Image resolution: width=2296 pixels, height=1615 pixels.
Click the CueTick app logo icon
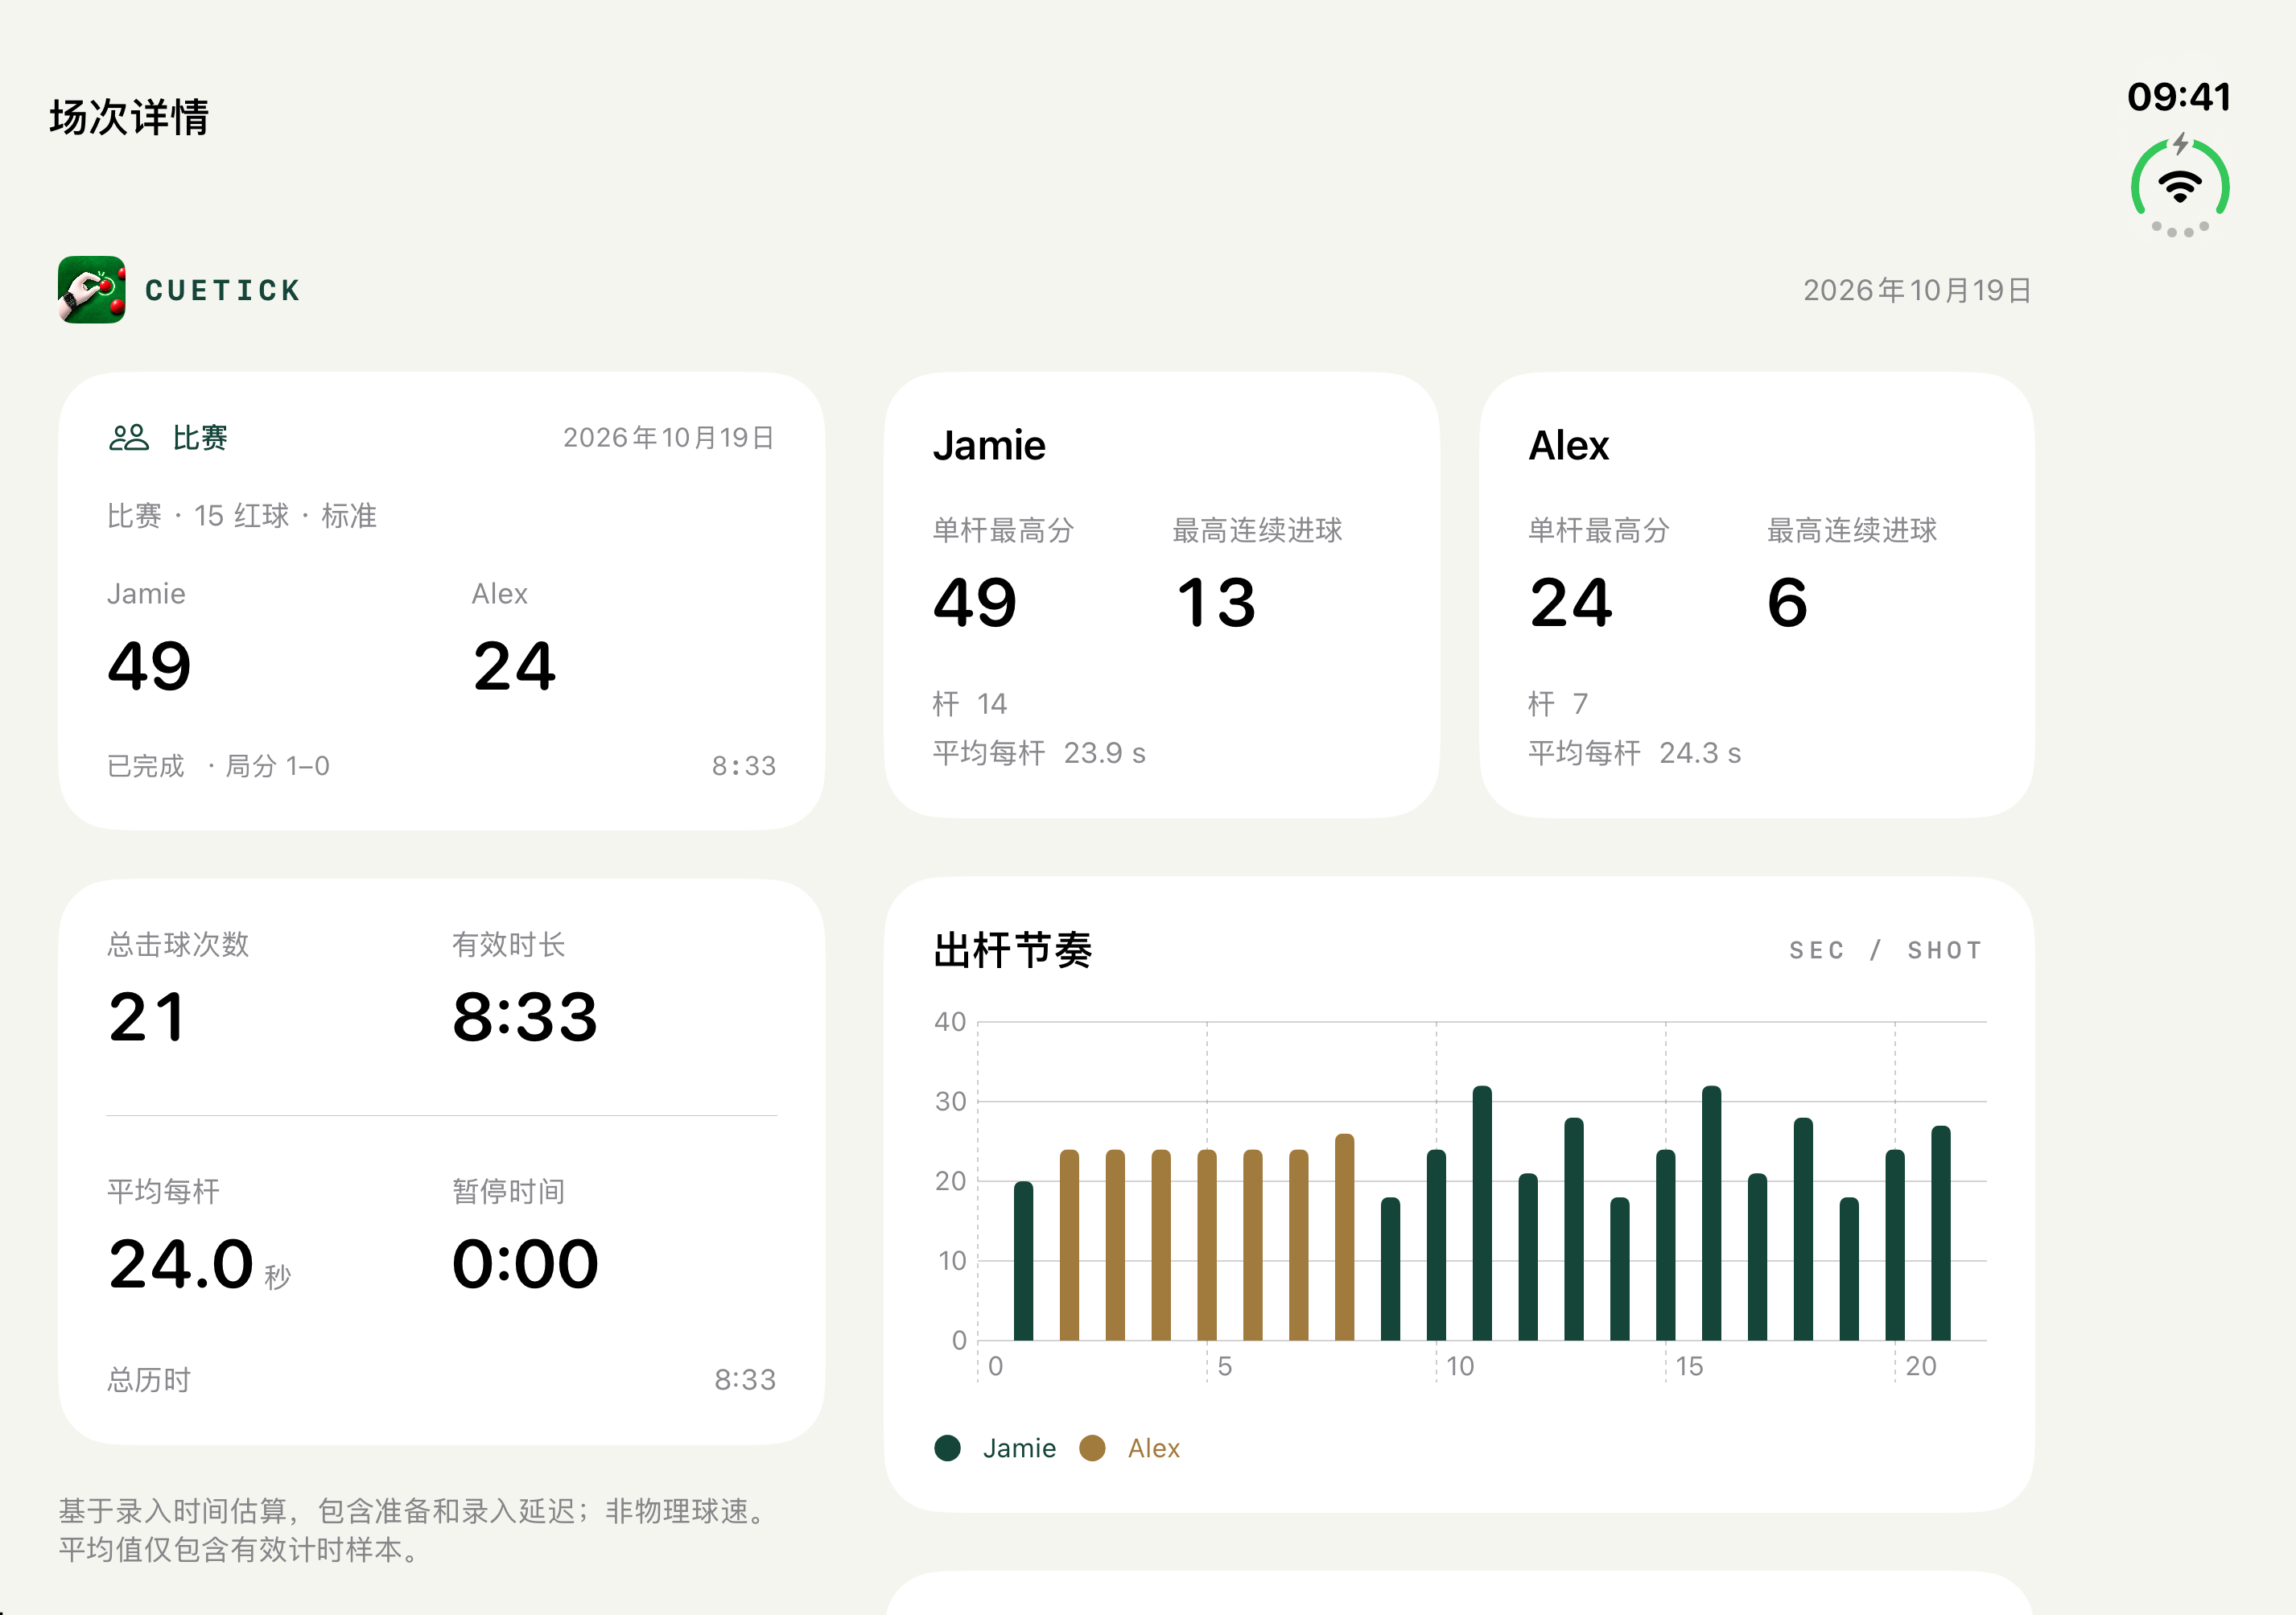click(x=92, y=290)
